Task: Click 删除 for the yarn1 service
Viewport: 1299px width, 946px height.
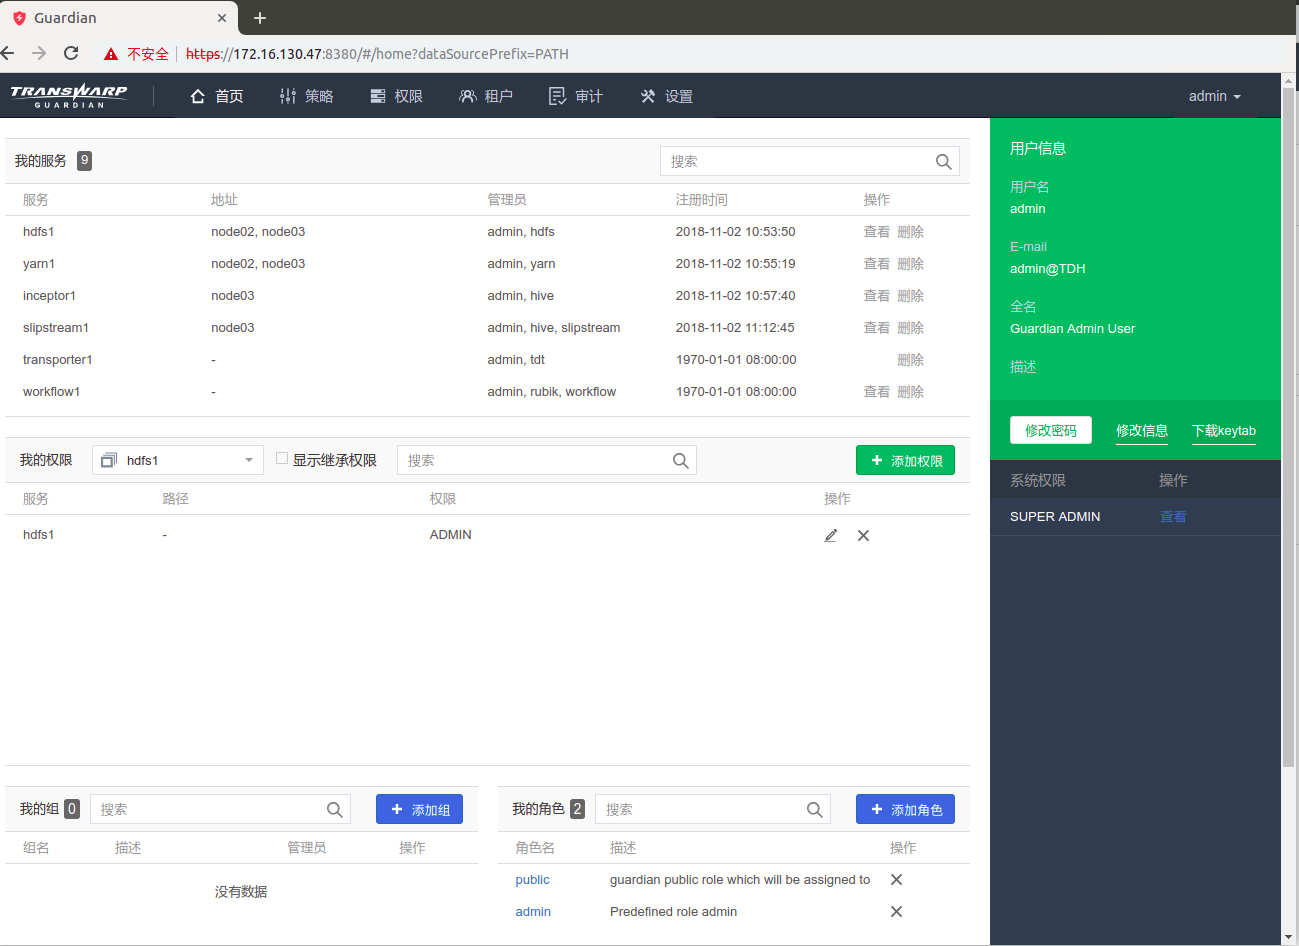Action: point(911,264)
